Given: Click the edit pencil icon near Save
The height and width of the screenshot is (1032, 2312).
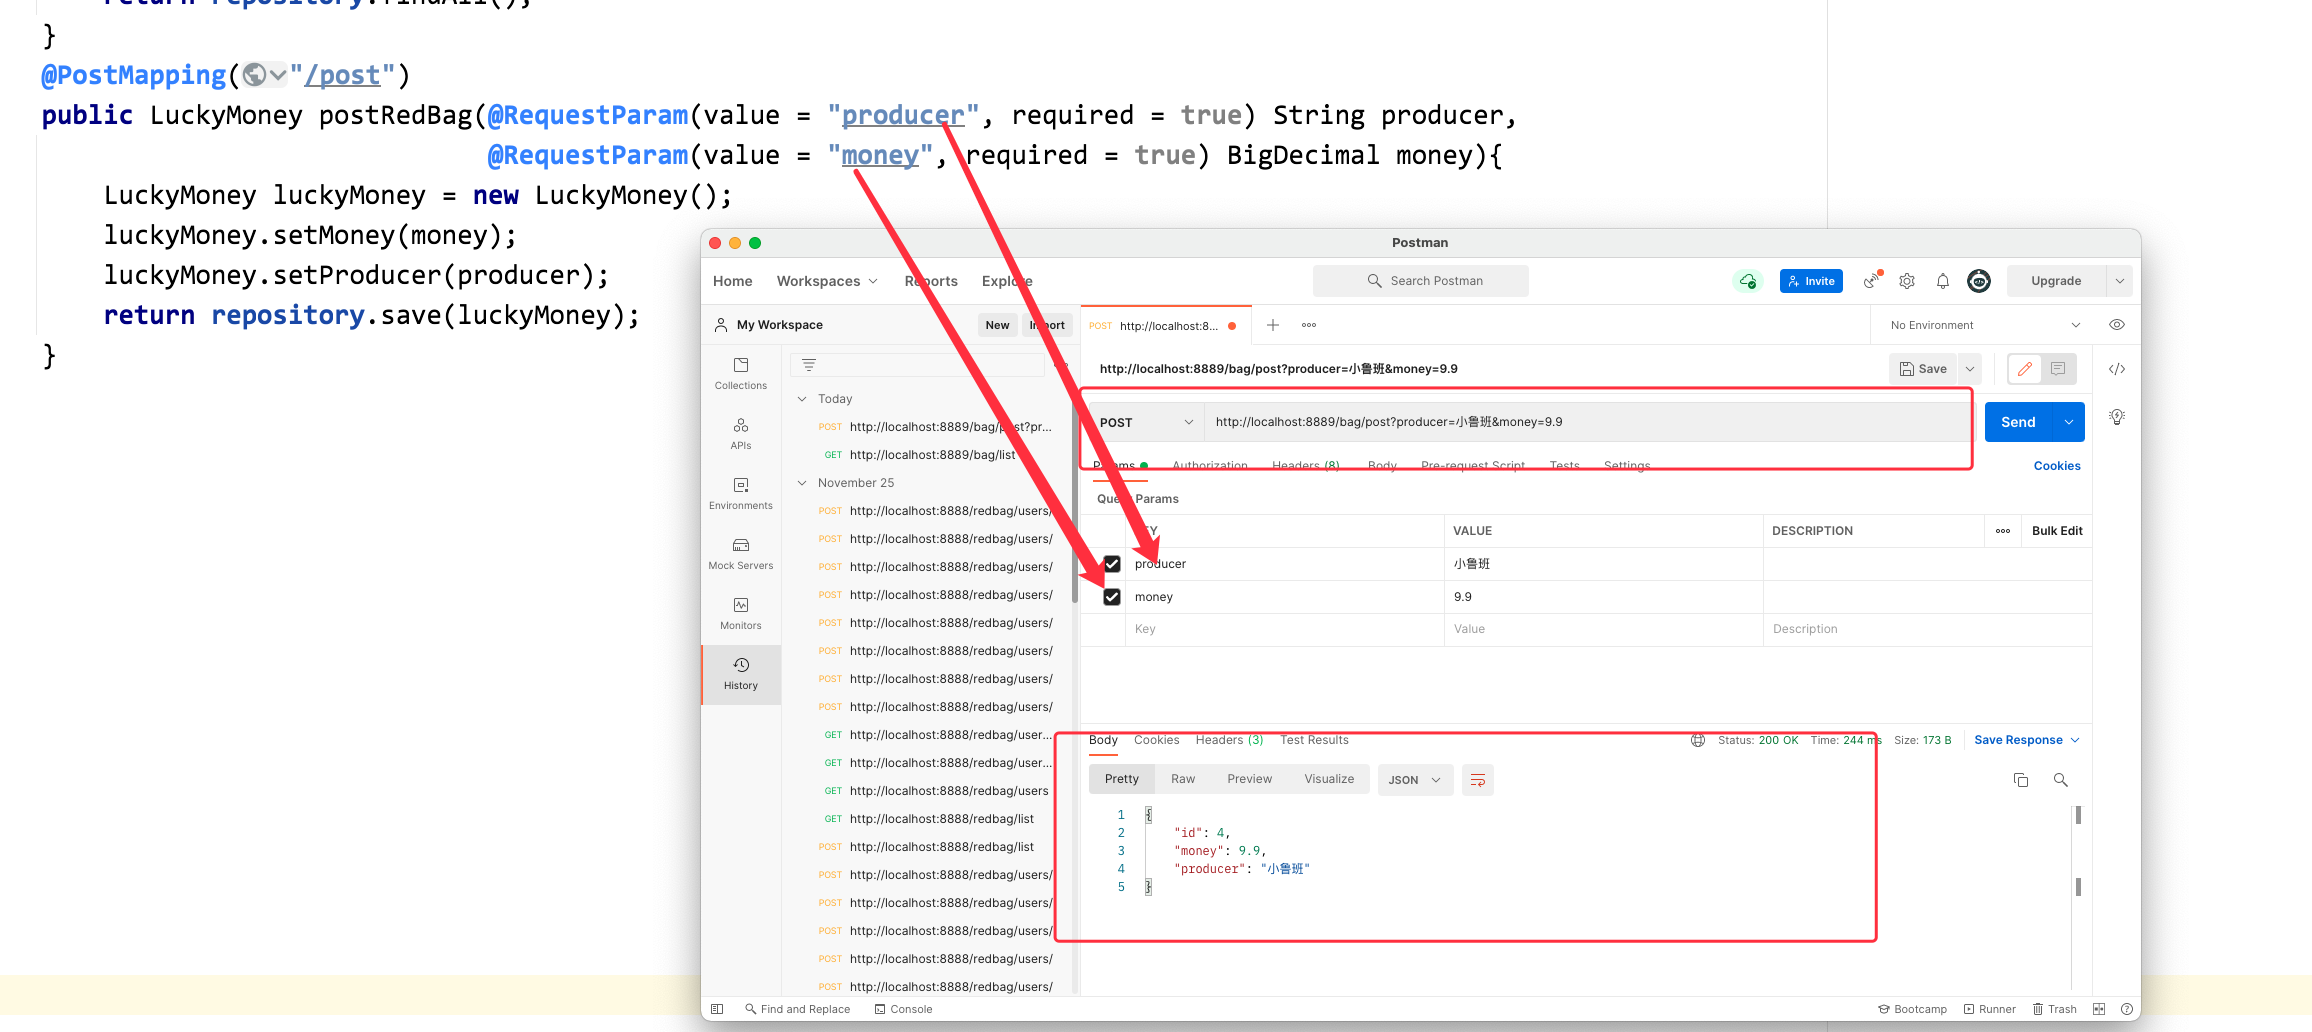Looking at the screenshot, I should click(x=2024, y=369).
